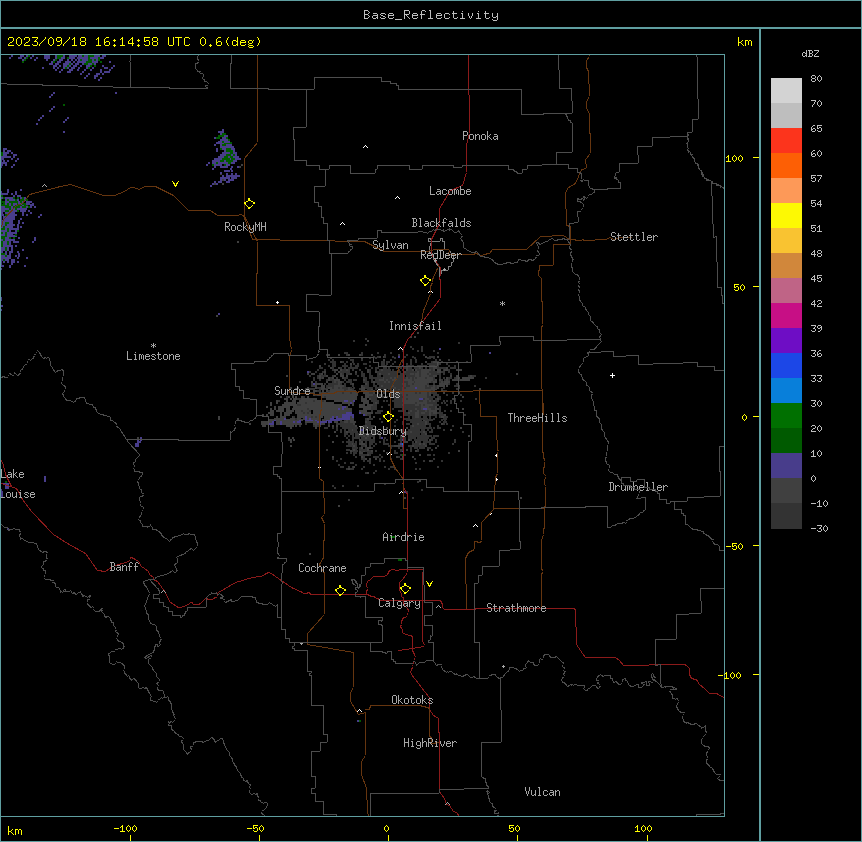Select the magenta 42 dBZ color band

coord(786,315)
